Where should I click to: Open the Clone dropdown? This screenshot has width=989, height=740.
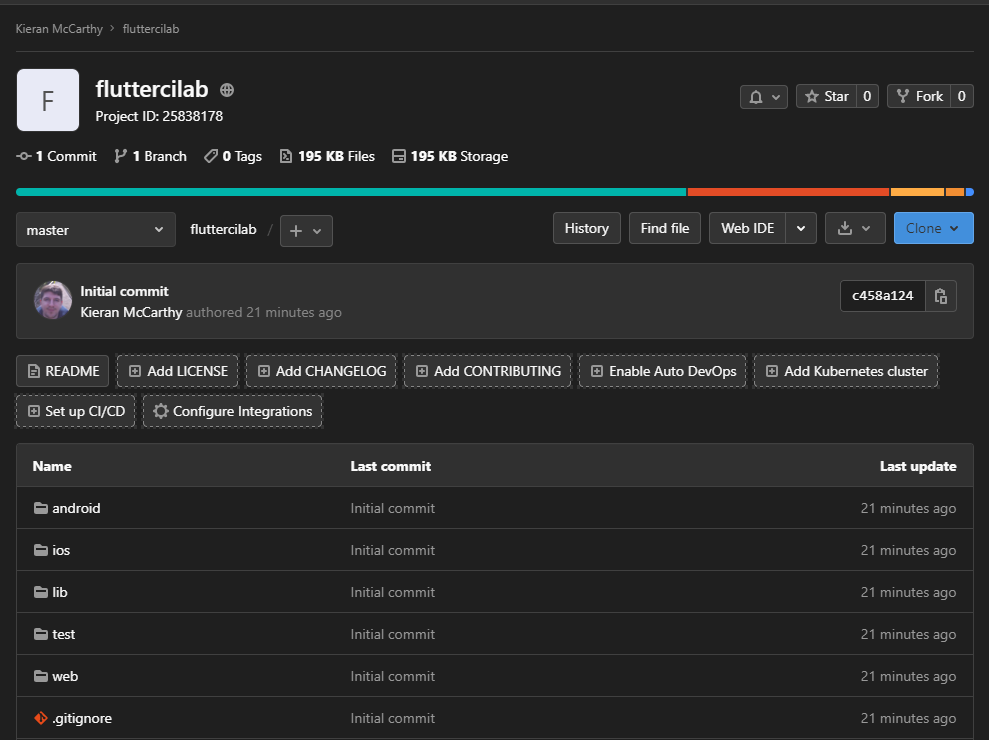click(x=933, y=228)
